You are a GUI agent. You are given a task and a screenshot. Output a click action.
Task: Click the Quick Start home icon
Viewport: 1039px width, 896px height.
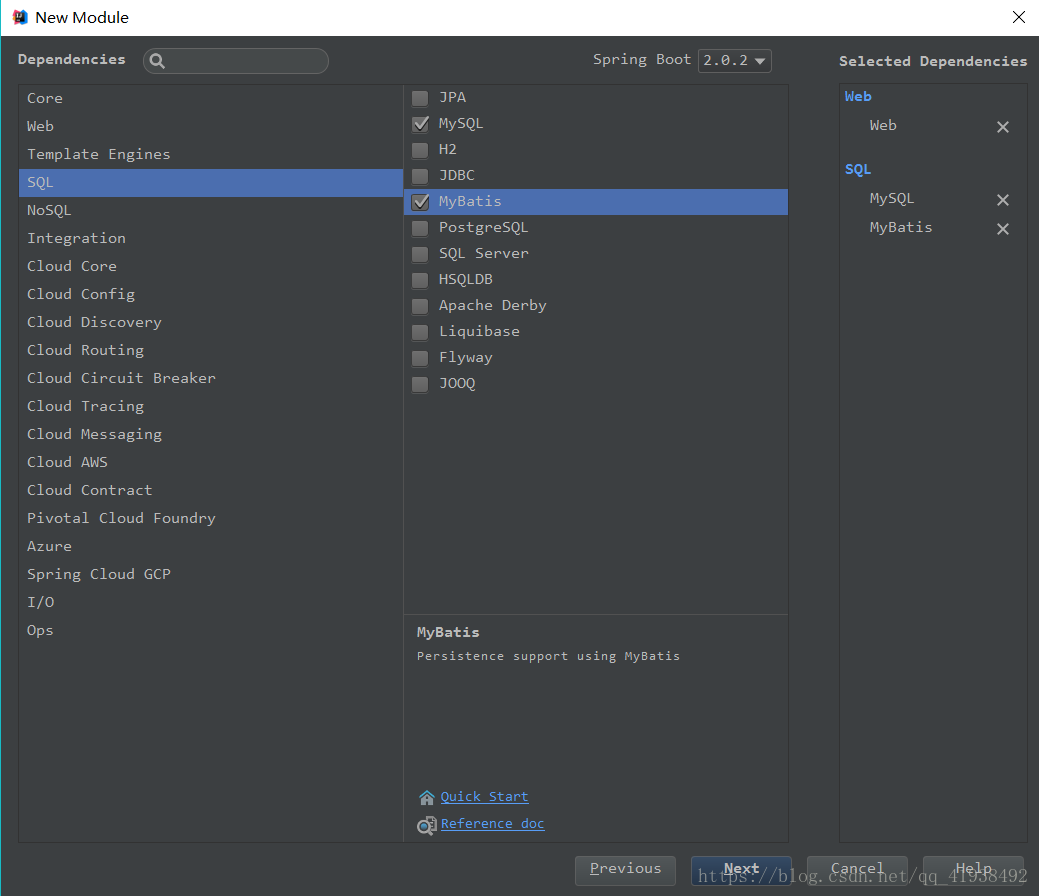[427, 797]
